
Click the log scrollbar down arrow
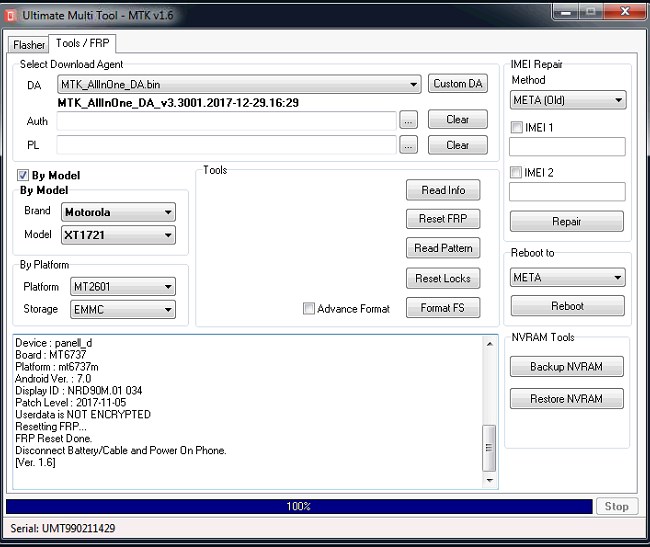tap(490, 480)
